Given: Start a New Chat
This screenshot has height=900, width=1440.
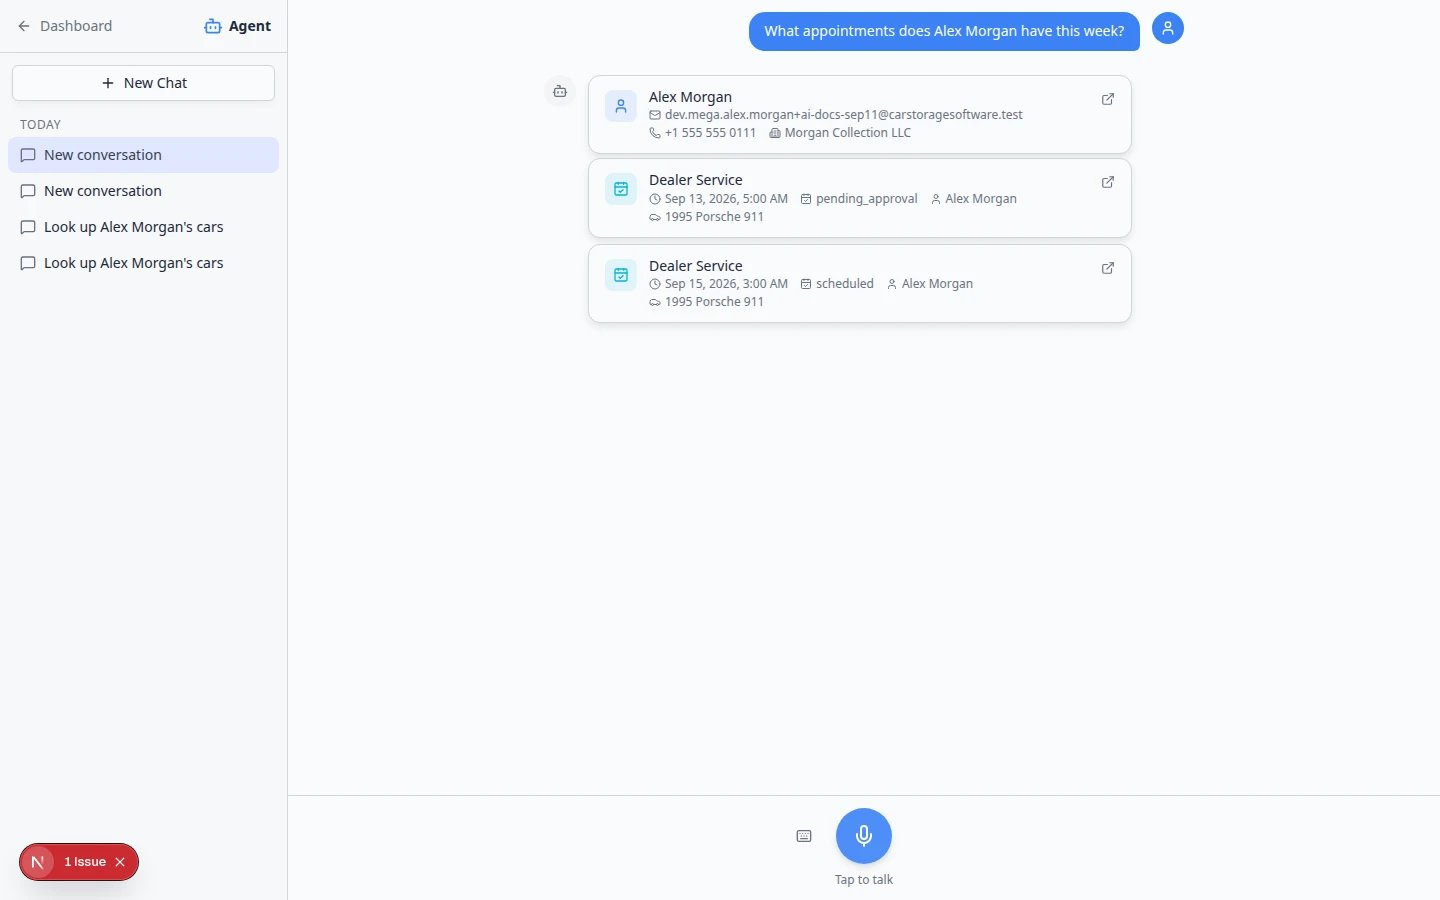Looking at the screenshot, I should pyautogui.click(x=143, y=83).
